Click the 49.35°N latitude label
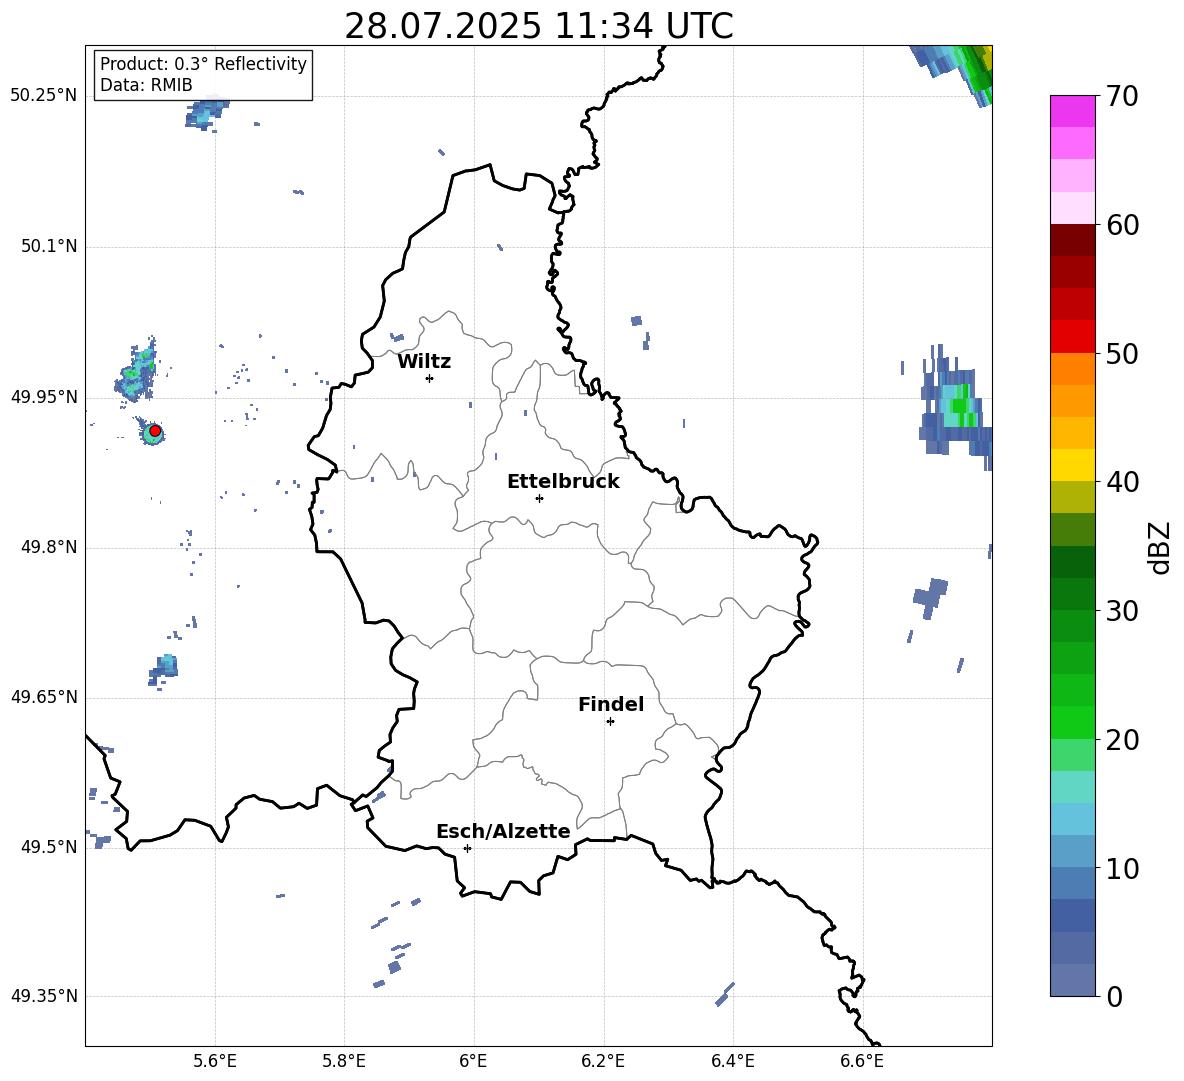The height and width of the screenshot is (1081, 1184). [44, 996]
